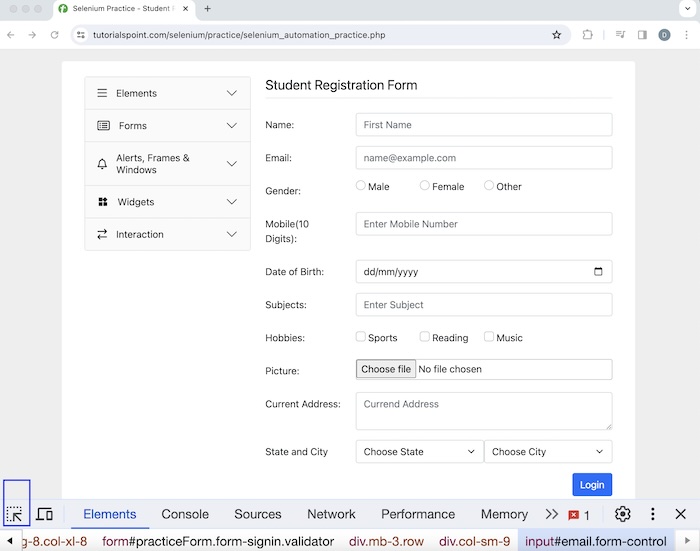The width and height of the screenshot is (700, 551).
Task: Open DevTools three-dot customize menu
Action: click(x=653, y=514)
